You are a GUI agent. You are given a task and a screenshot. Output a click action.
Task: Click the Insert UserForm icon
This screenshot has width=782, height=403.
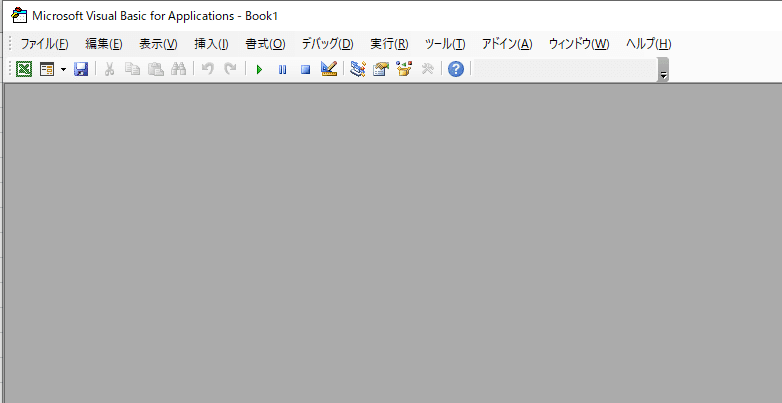click(x=47, y=69)
